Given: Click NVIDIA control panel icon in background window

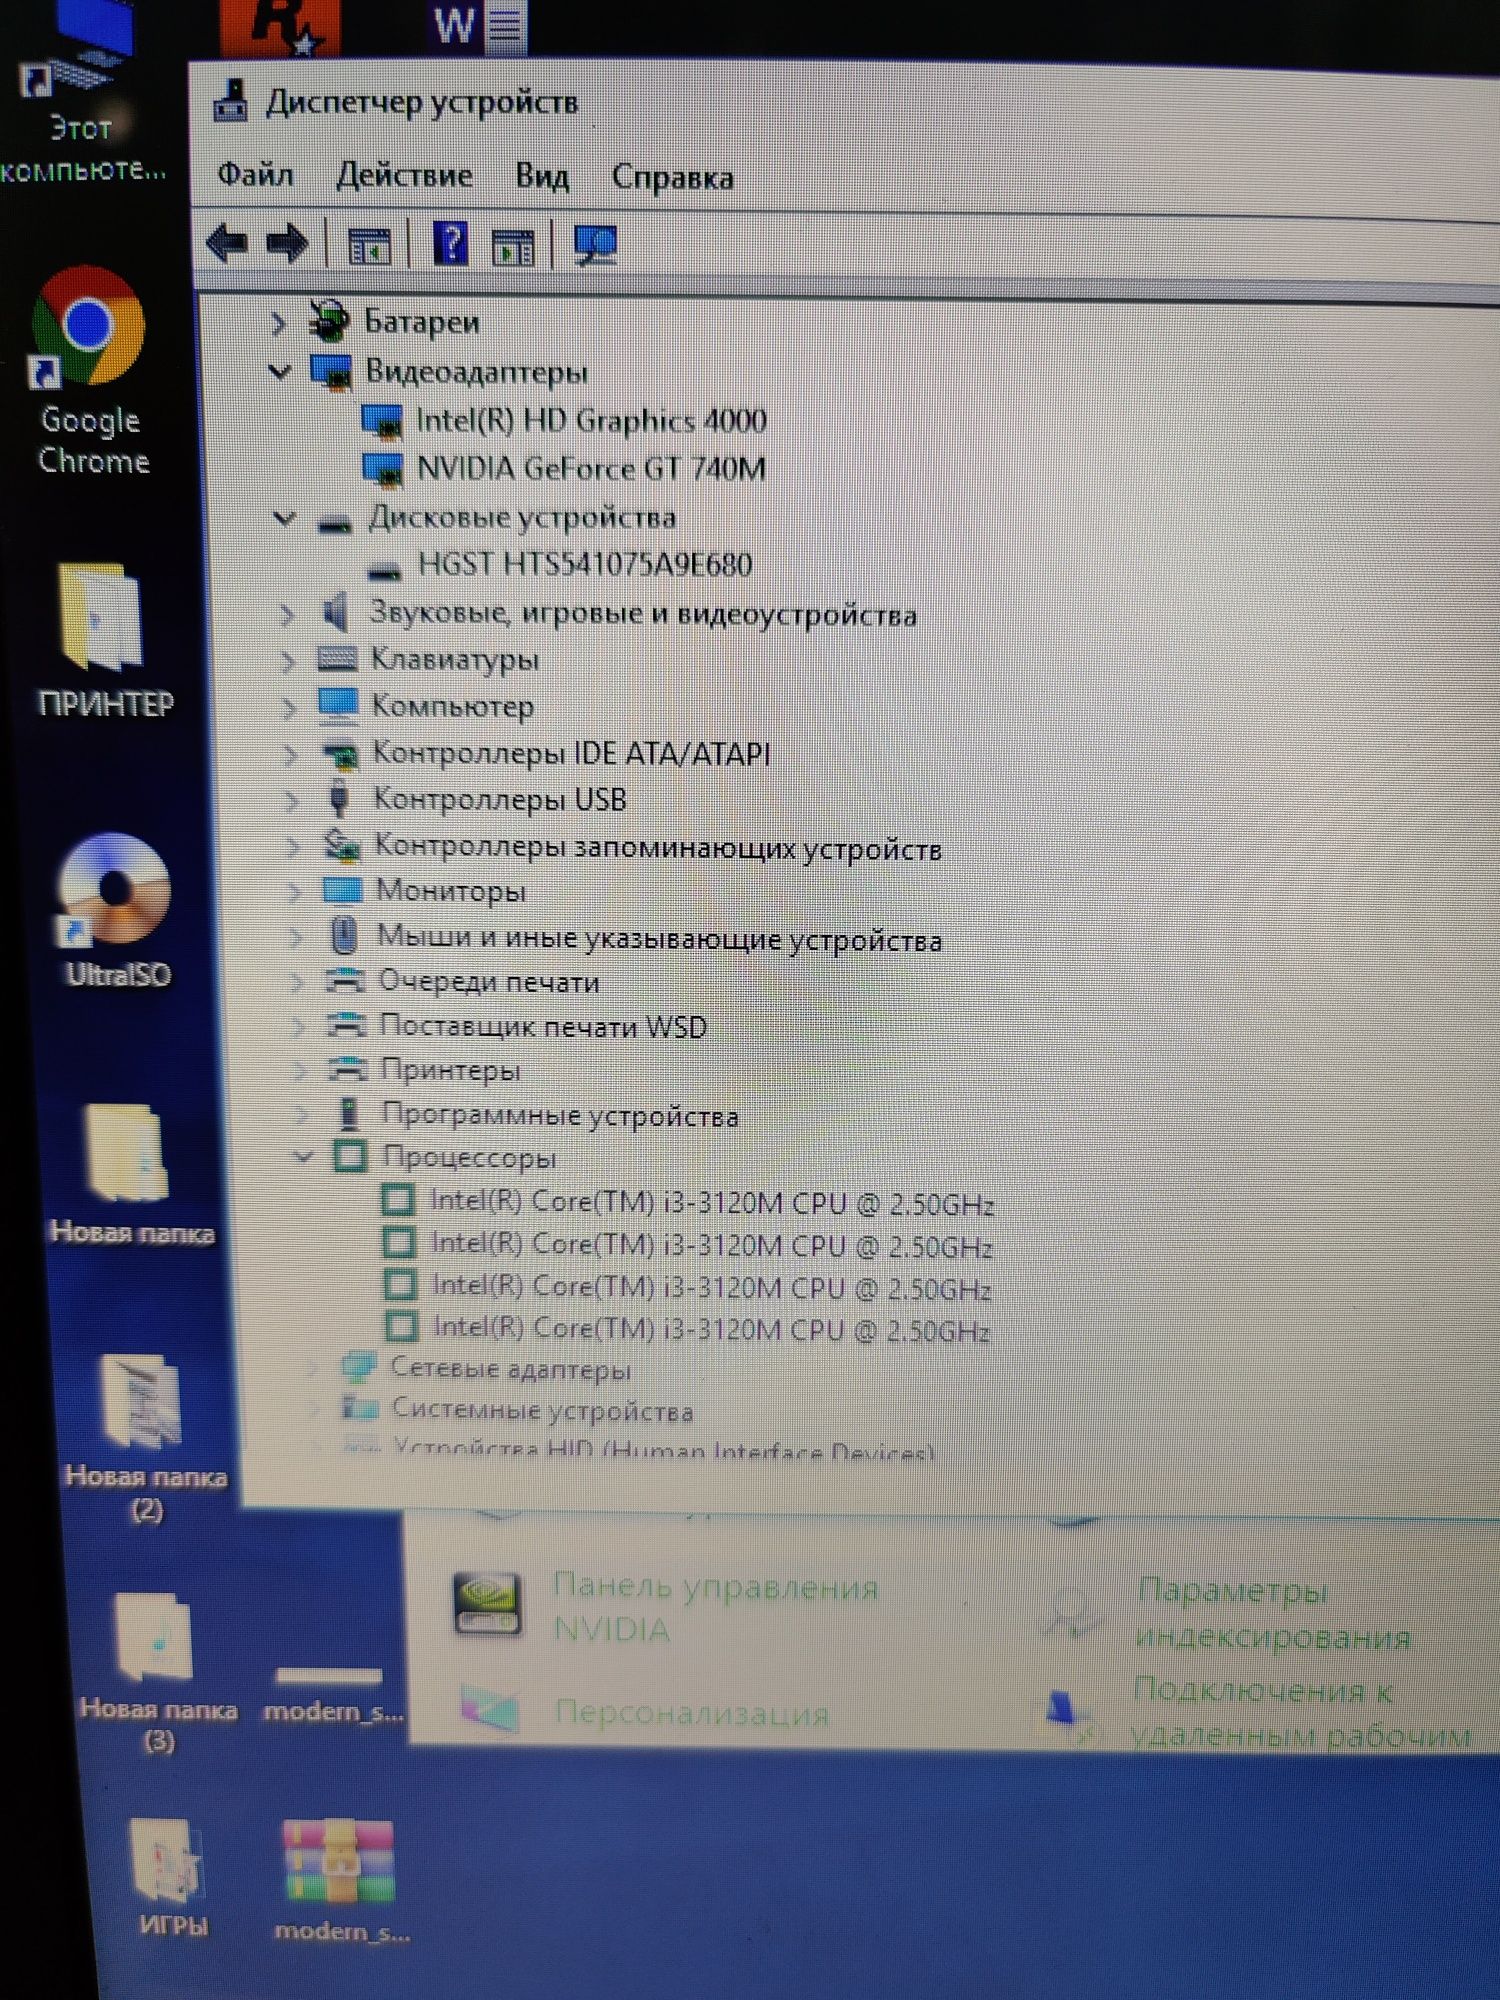Looking at the screenshot, I should coord(487,1603).
